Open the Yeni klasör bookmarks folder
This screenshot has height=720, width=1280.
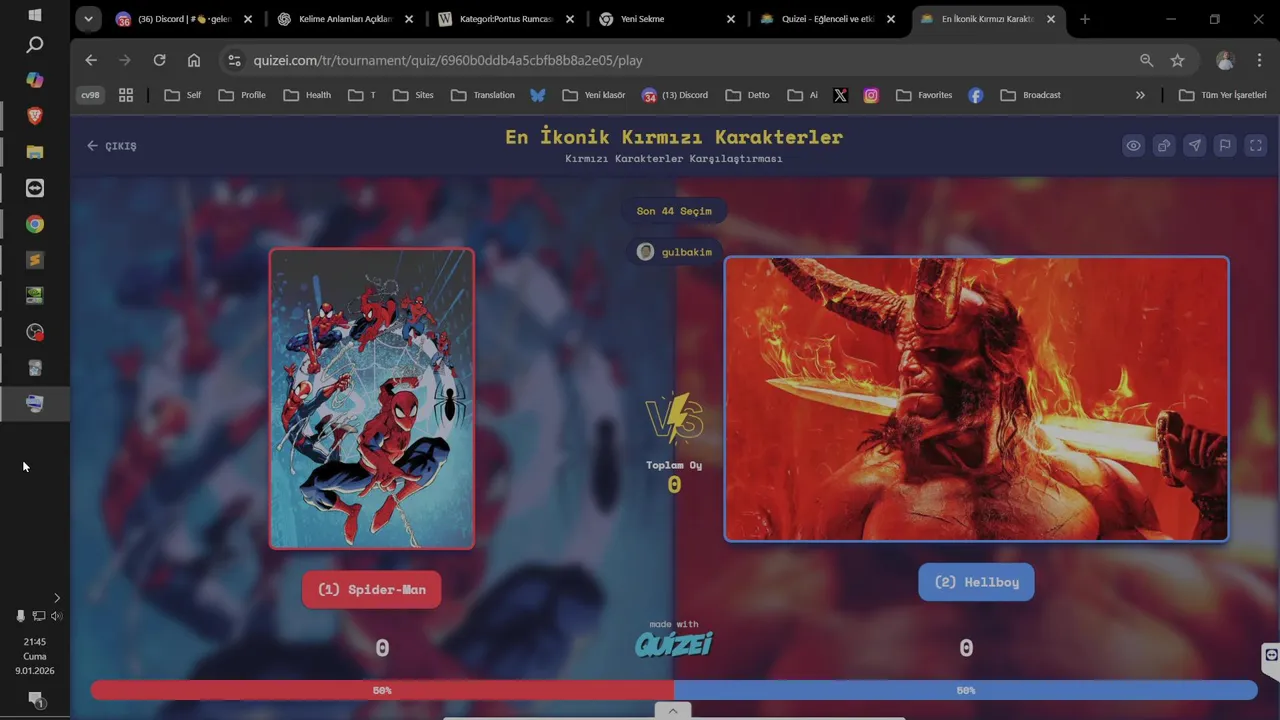click(594, 95)
